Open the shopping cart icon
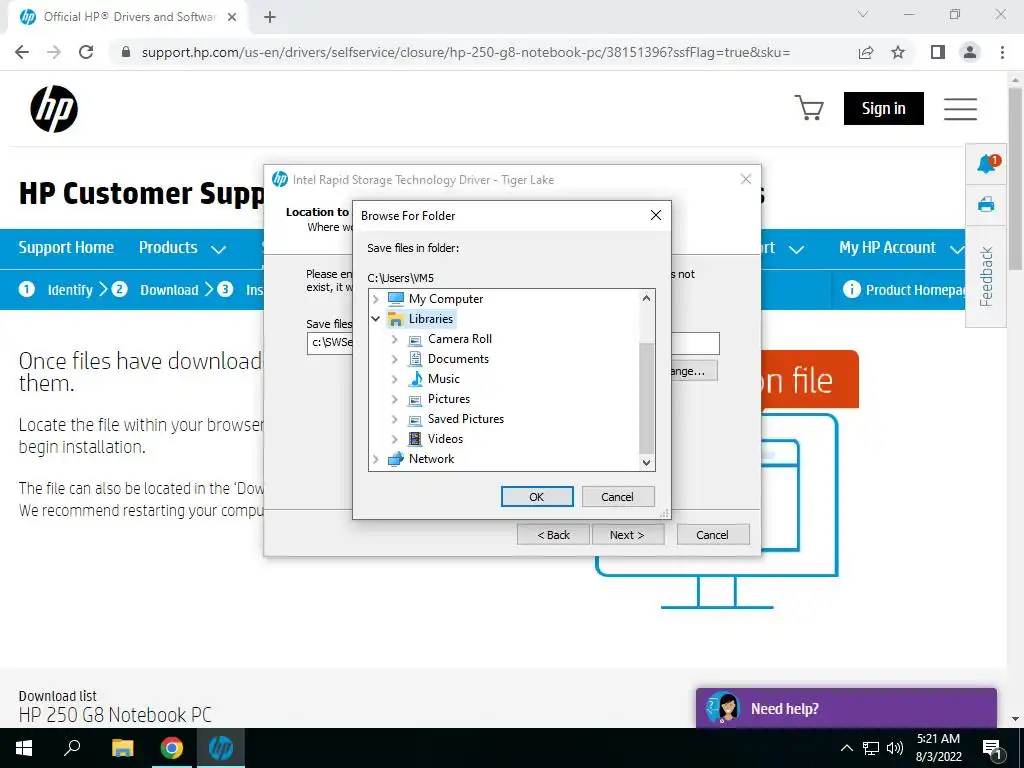 (x=808, y=108)
